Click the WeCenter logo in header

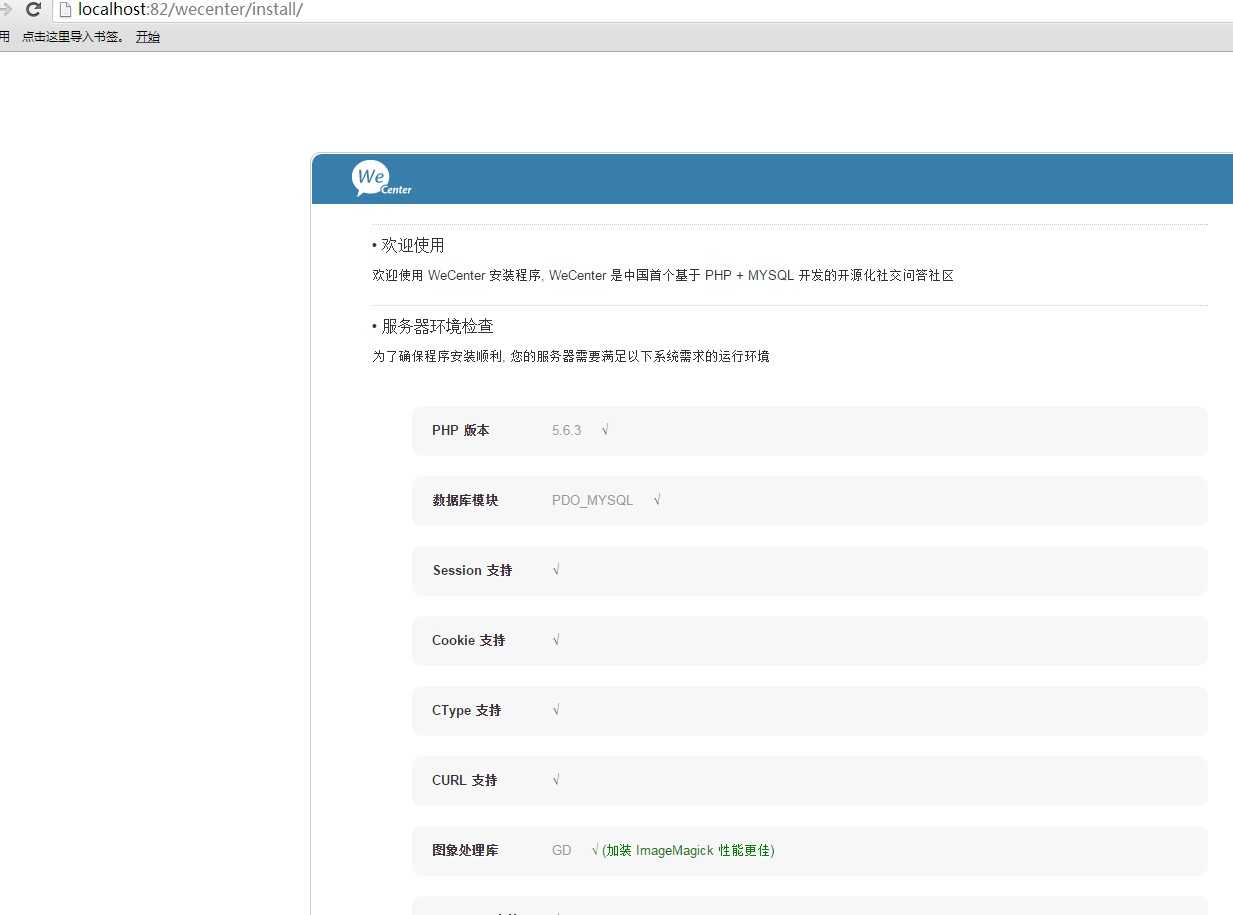[381, 178]
